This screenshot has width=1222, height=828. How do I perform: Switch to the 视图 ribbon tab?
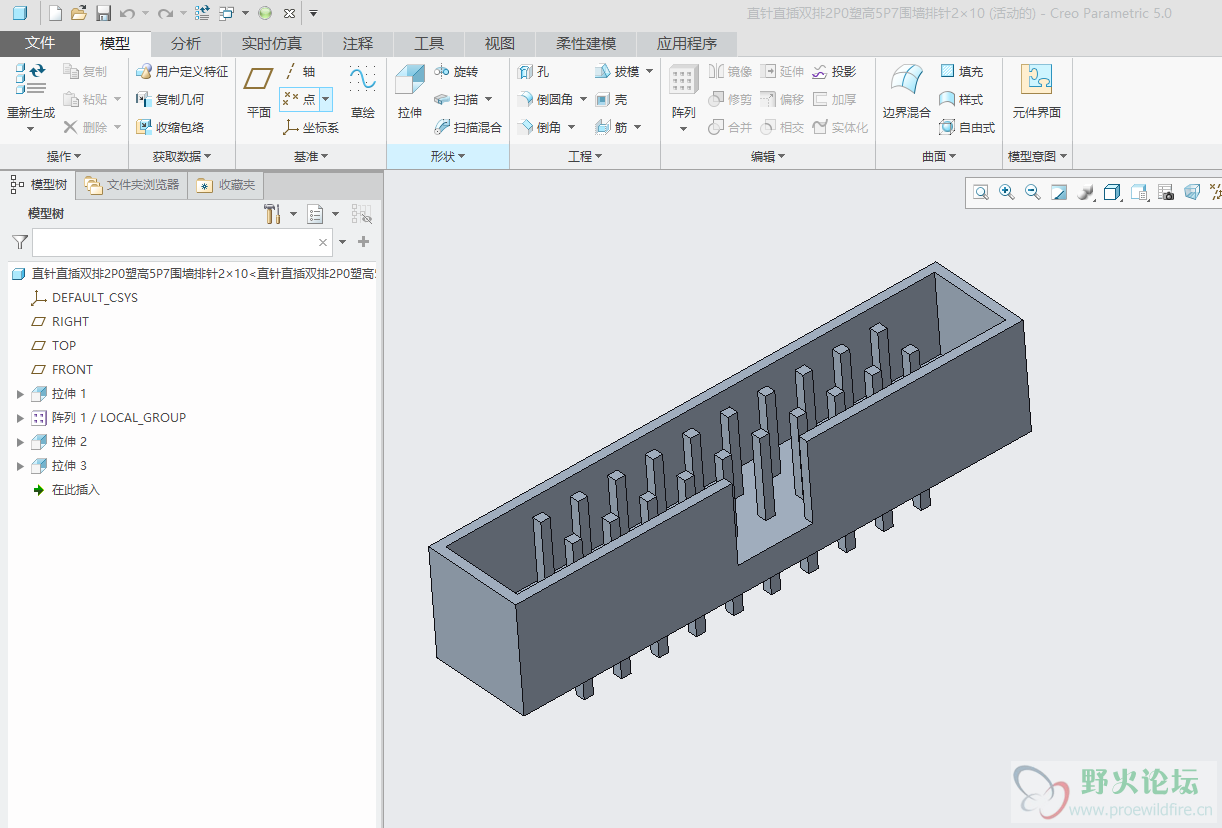(x=500, y=43)
